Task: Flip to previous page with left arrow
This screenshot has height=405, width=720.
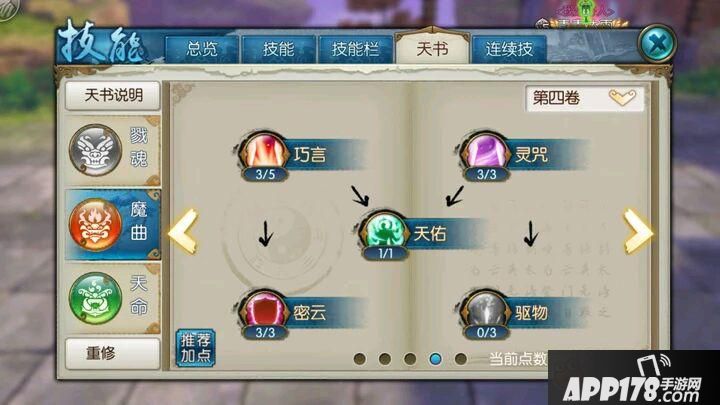Action: coord(183,232)
